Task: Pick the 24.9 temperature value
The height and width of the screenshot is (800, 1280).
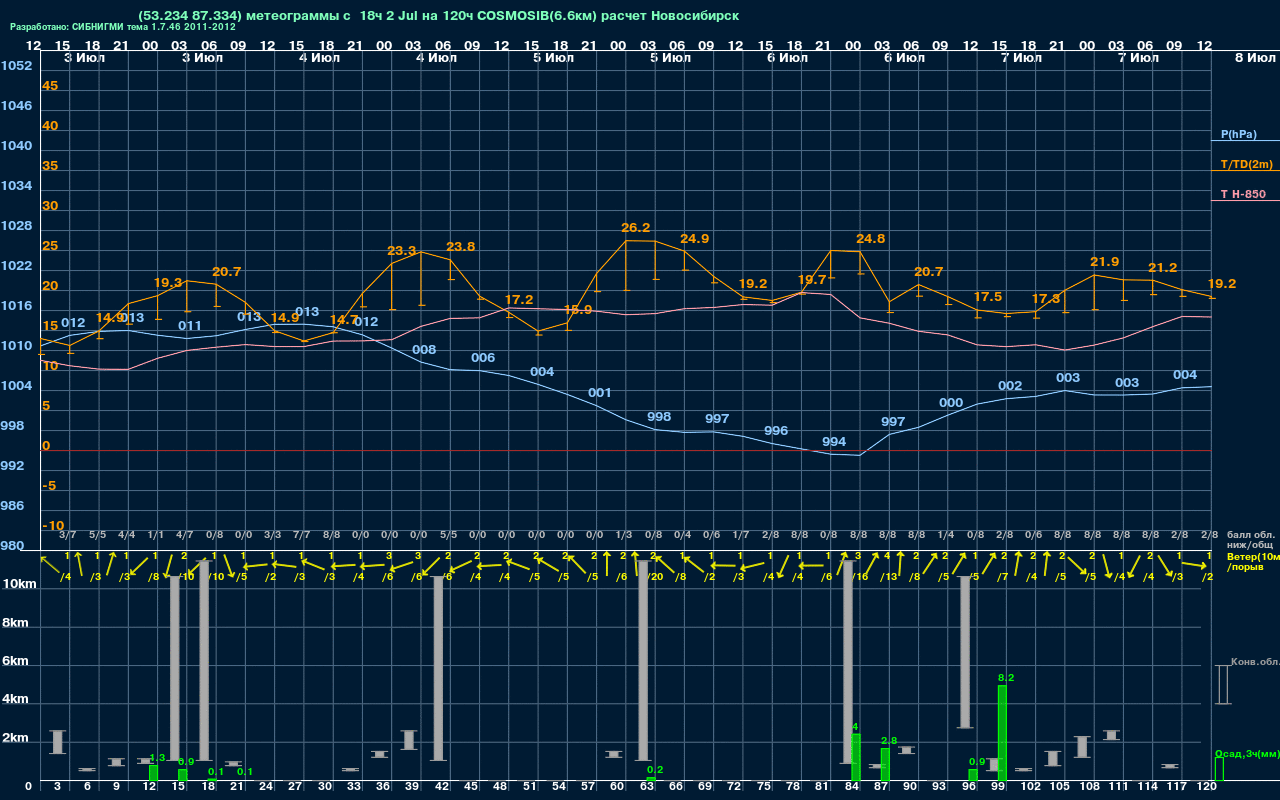Action: (694, 239)
